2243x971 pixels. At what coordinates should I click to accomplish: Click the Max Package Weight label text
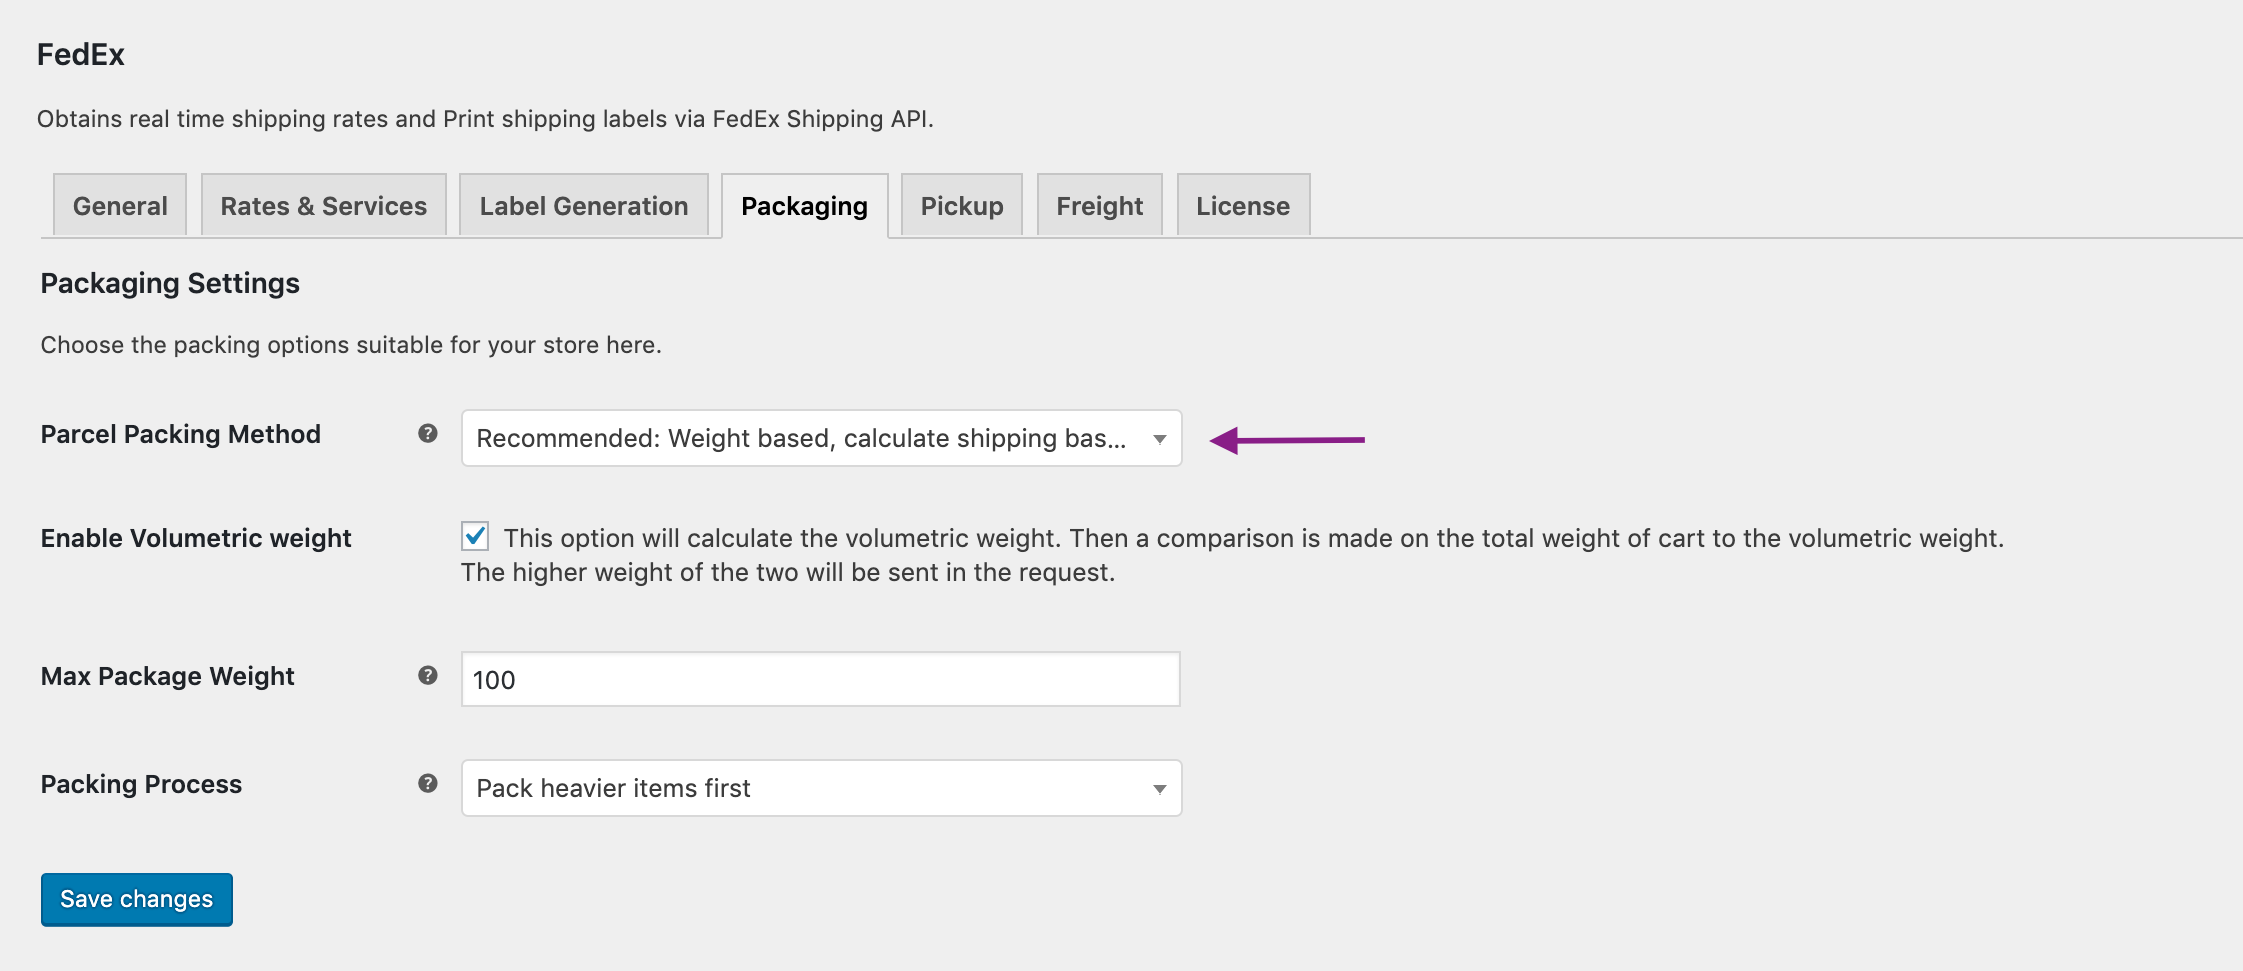168,676
